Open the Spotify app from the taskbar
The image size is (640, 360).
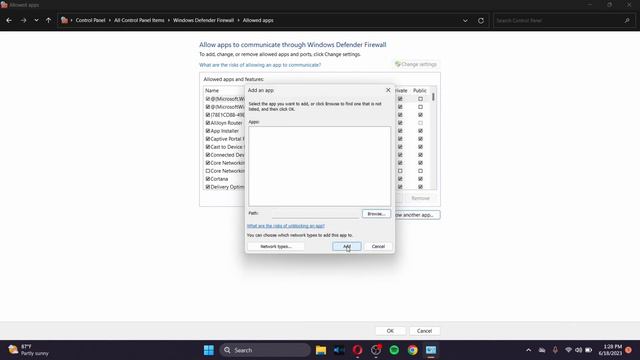pyautogui.click(x=394, y=350)
